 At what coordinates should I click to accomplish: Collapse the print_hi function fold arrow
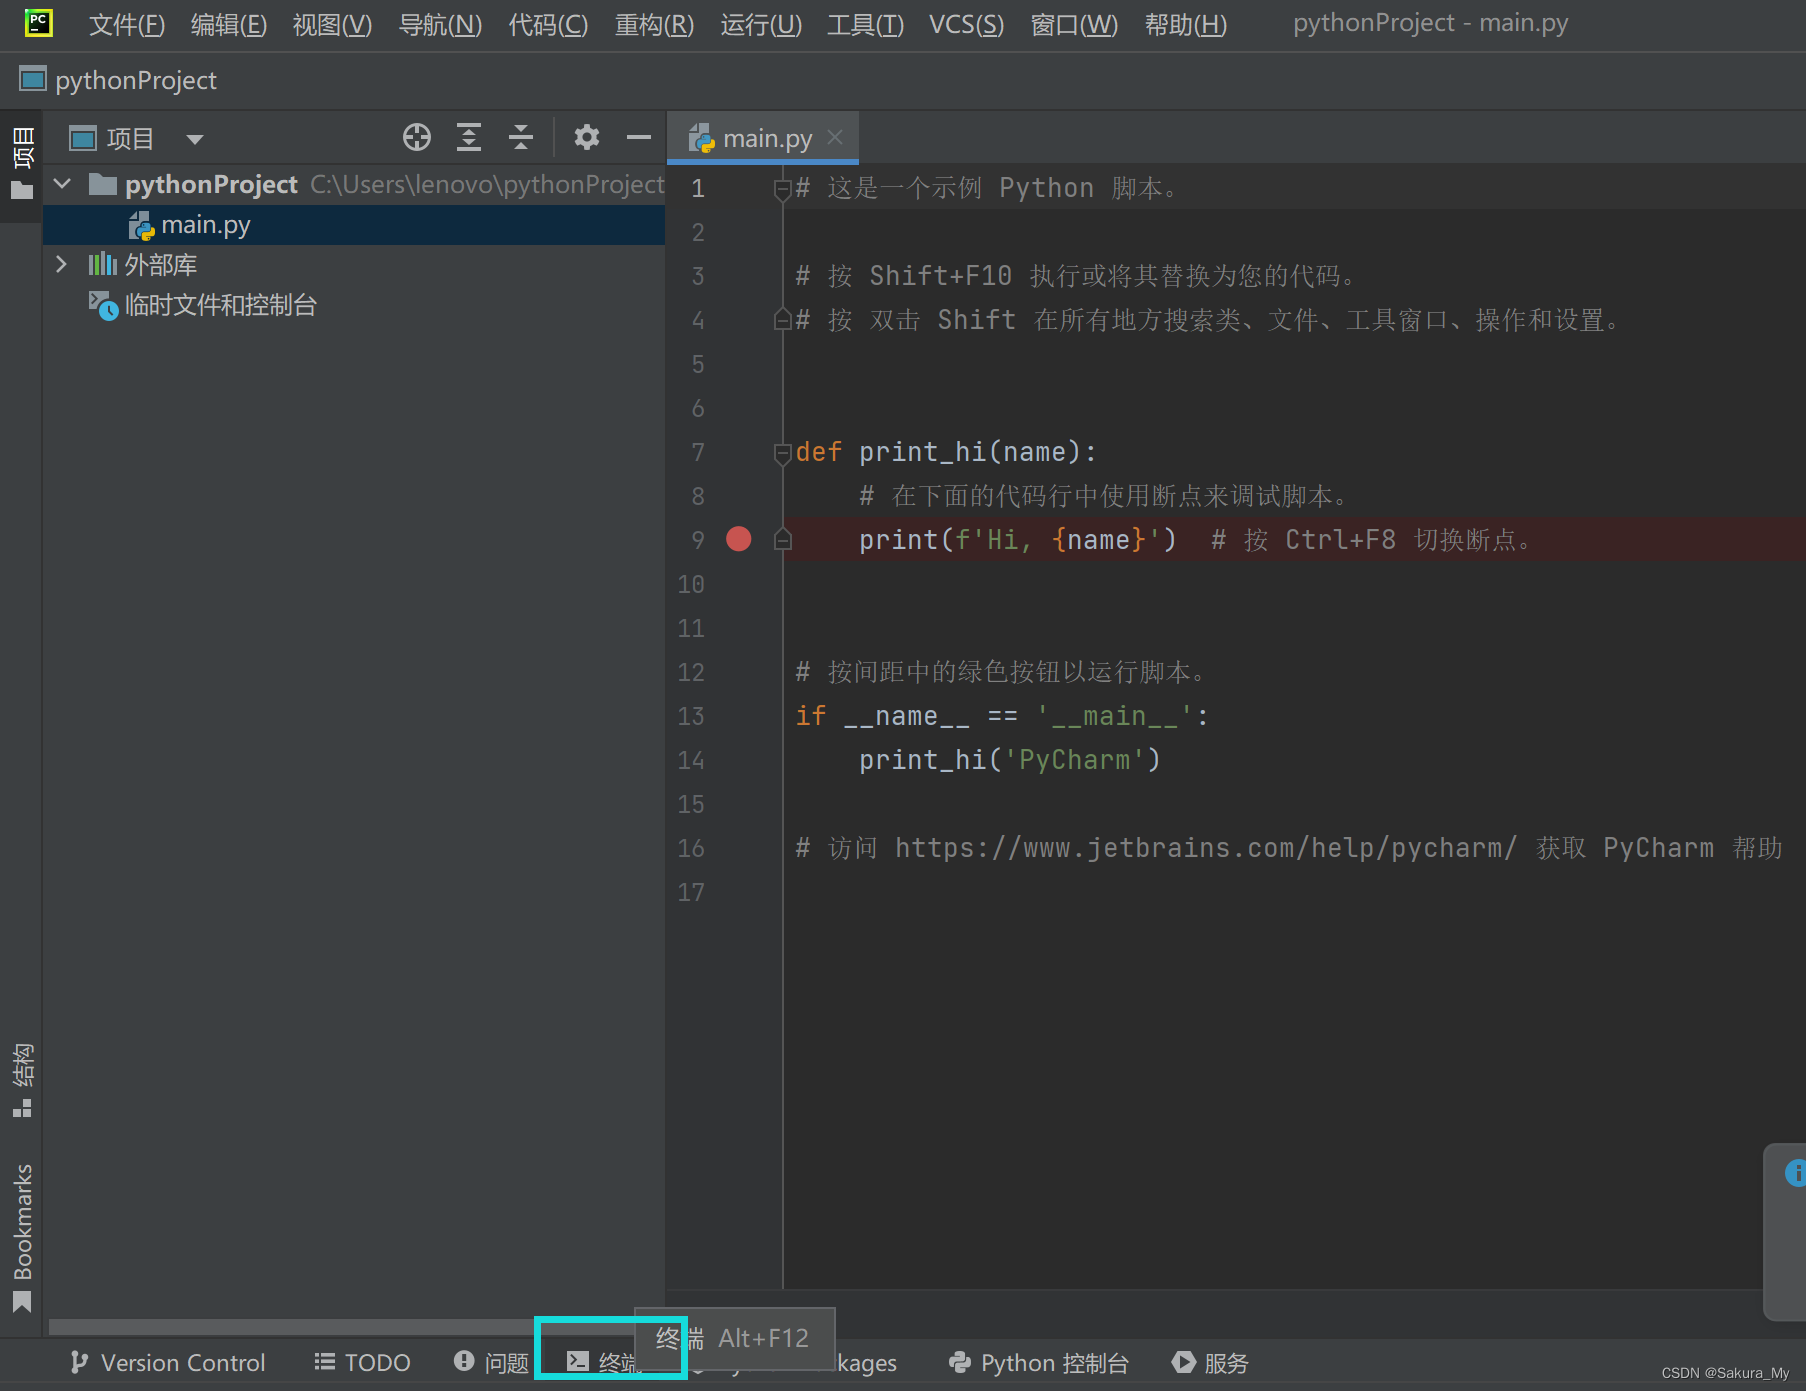pos(782,453)
